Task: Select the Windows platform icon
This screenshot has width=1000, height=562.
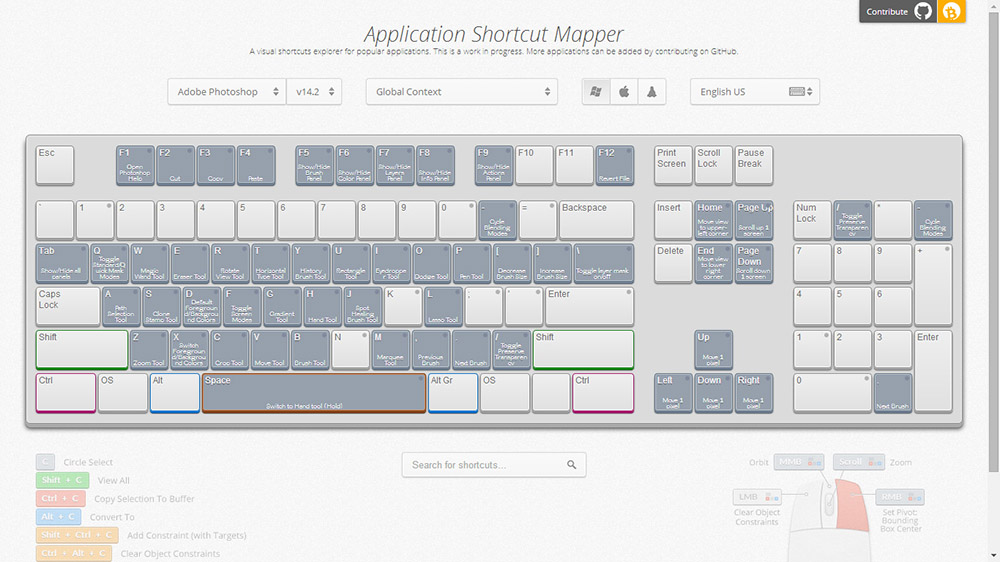Action: tap(596, 92)
